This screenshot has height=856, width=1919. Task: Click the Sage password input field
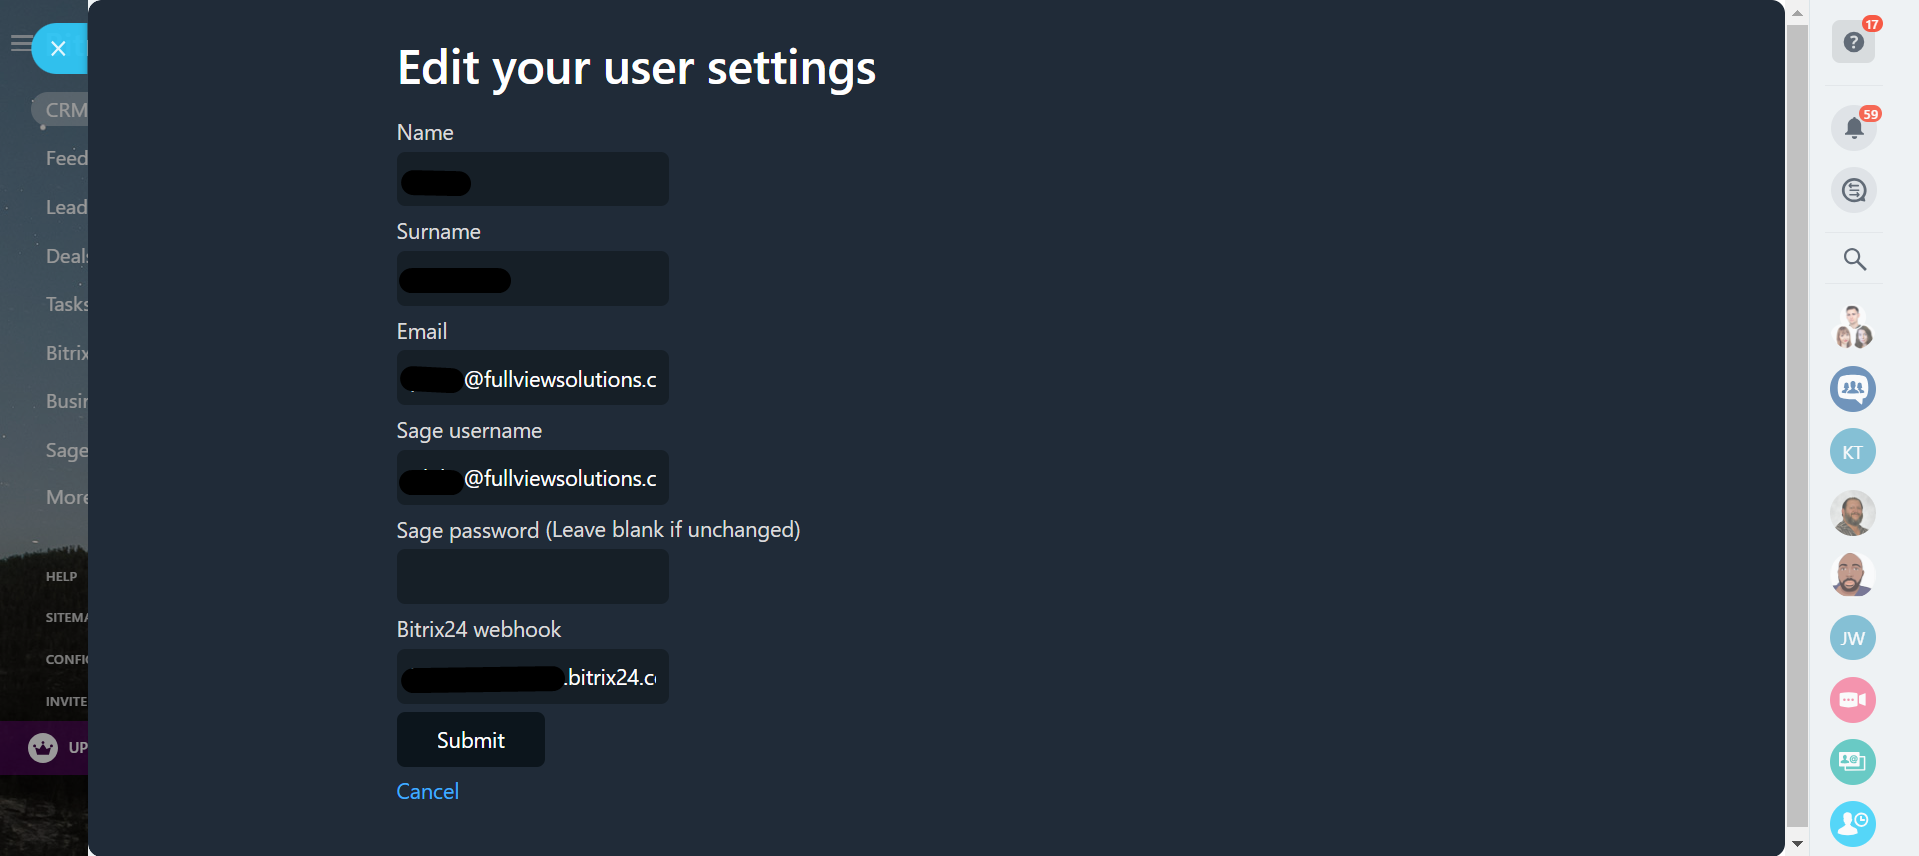(532, 577)
